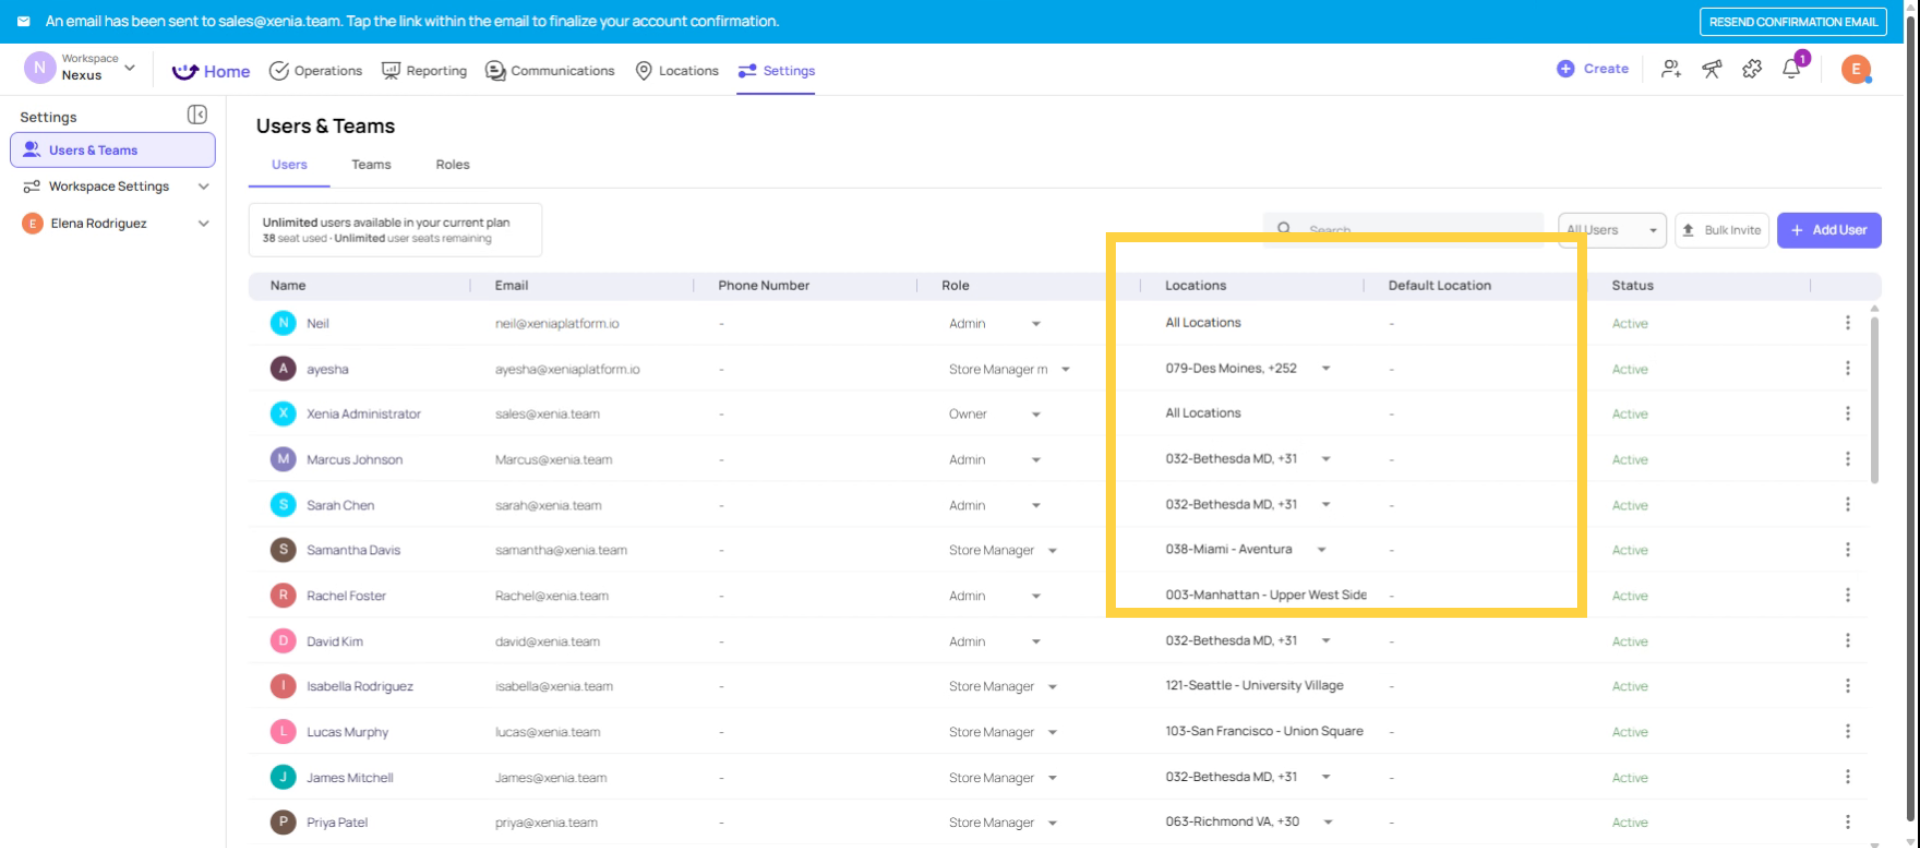Open Reporting menu
This screenshot has height=848, width=1920.
pos(424,70)
